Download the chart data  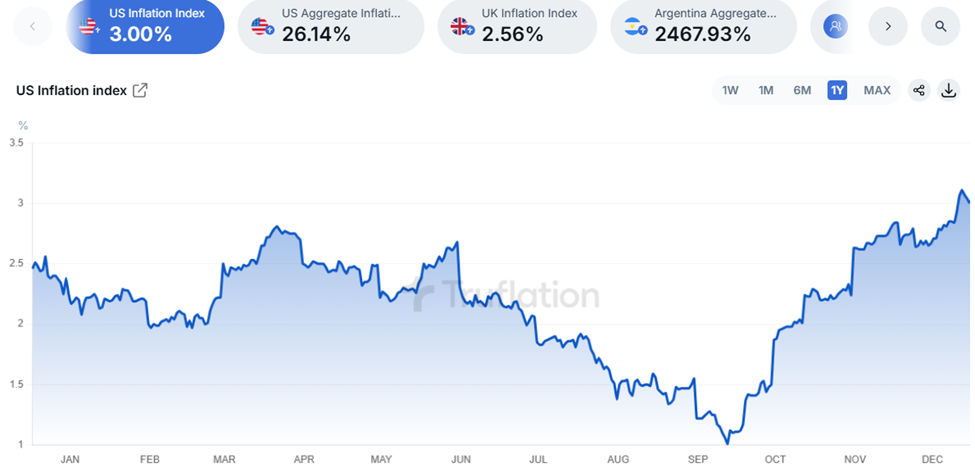(948, 90)
